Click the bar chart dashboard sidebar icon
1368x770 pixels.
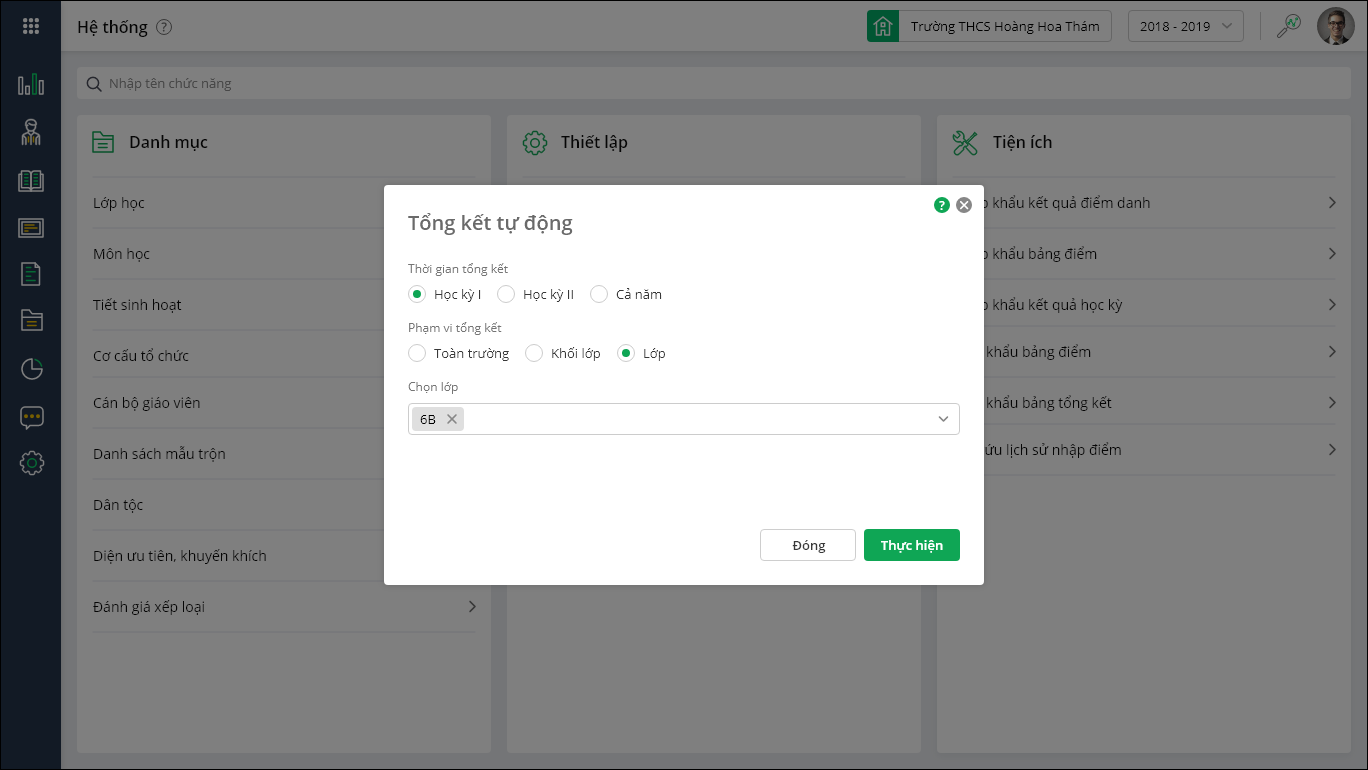[31, 84]
